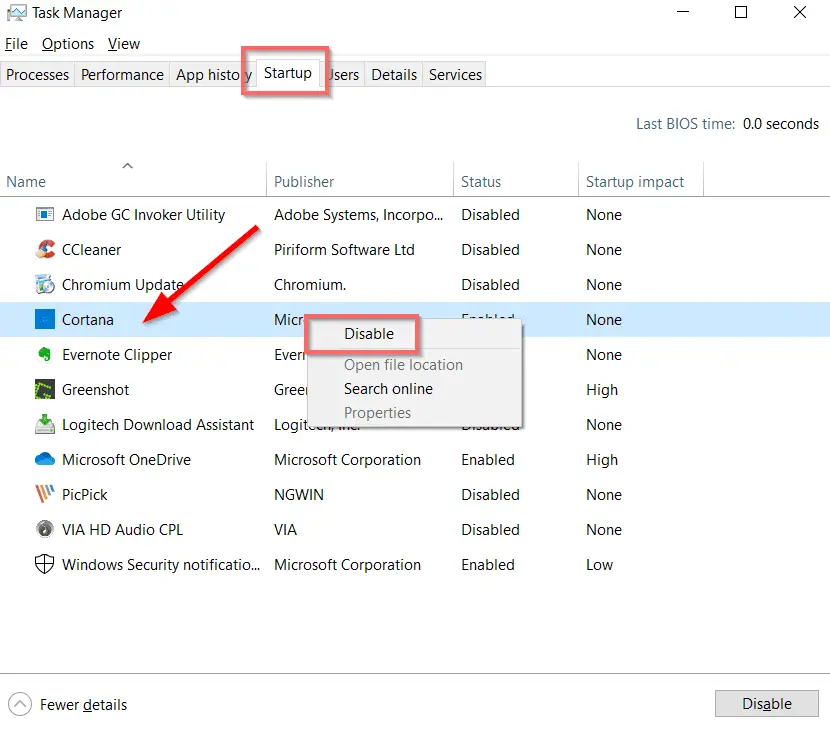
Task: Switch to the Services tab
Action: (455, 75)
